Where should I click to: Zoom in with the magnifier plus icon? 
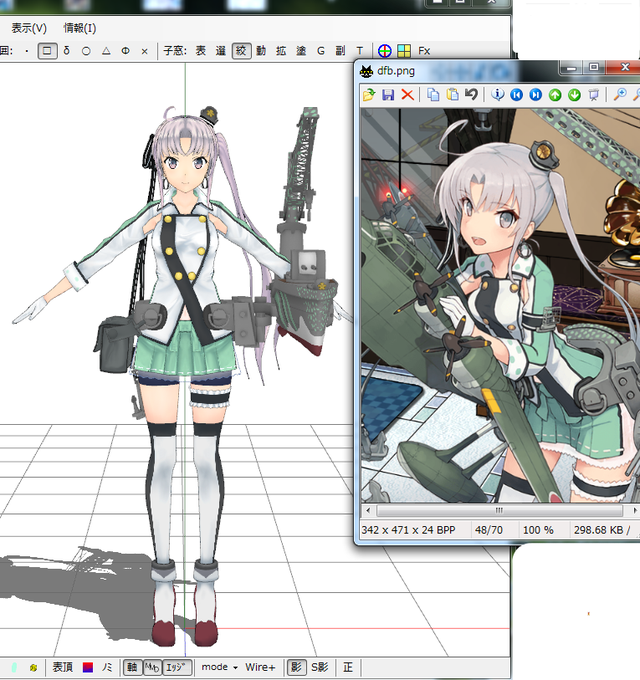(620, 94)
